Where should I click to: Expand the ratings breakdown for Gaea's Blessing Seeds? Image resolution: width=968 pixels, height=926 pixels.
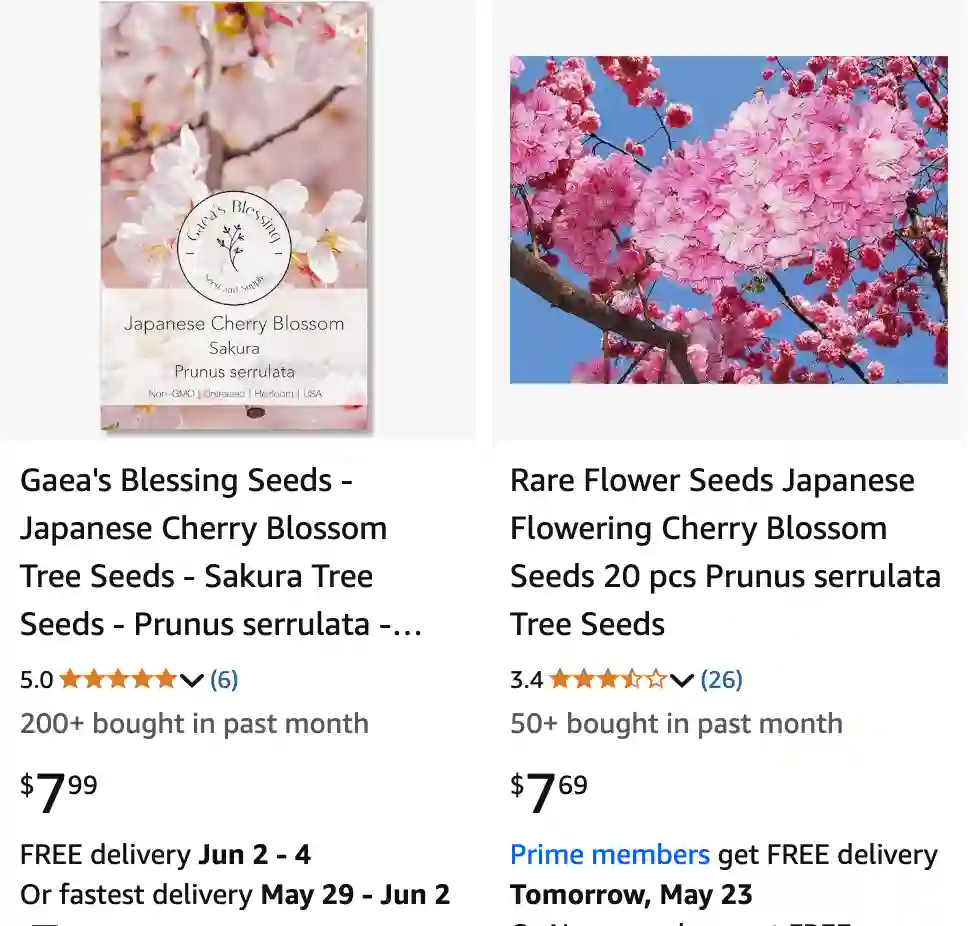coord(190,680)
